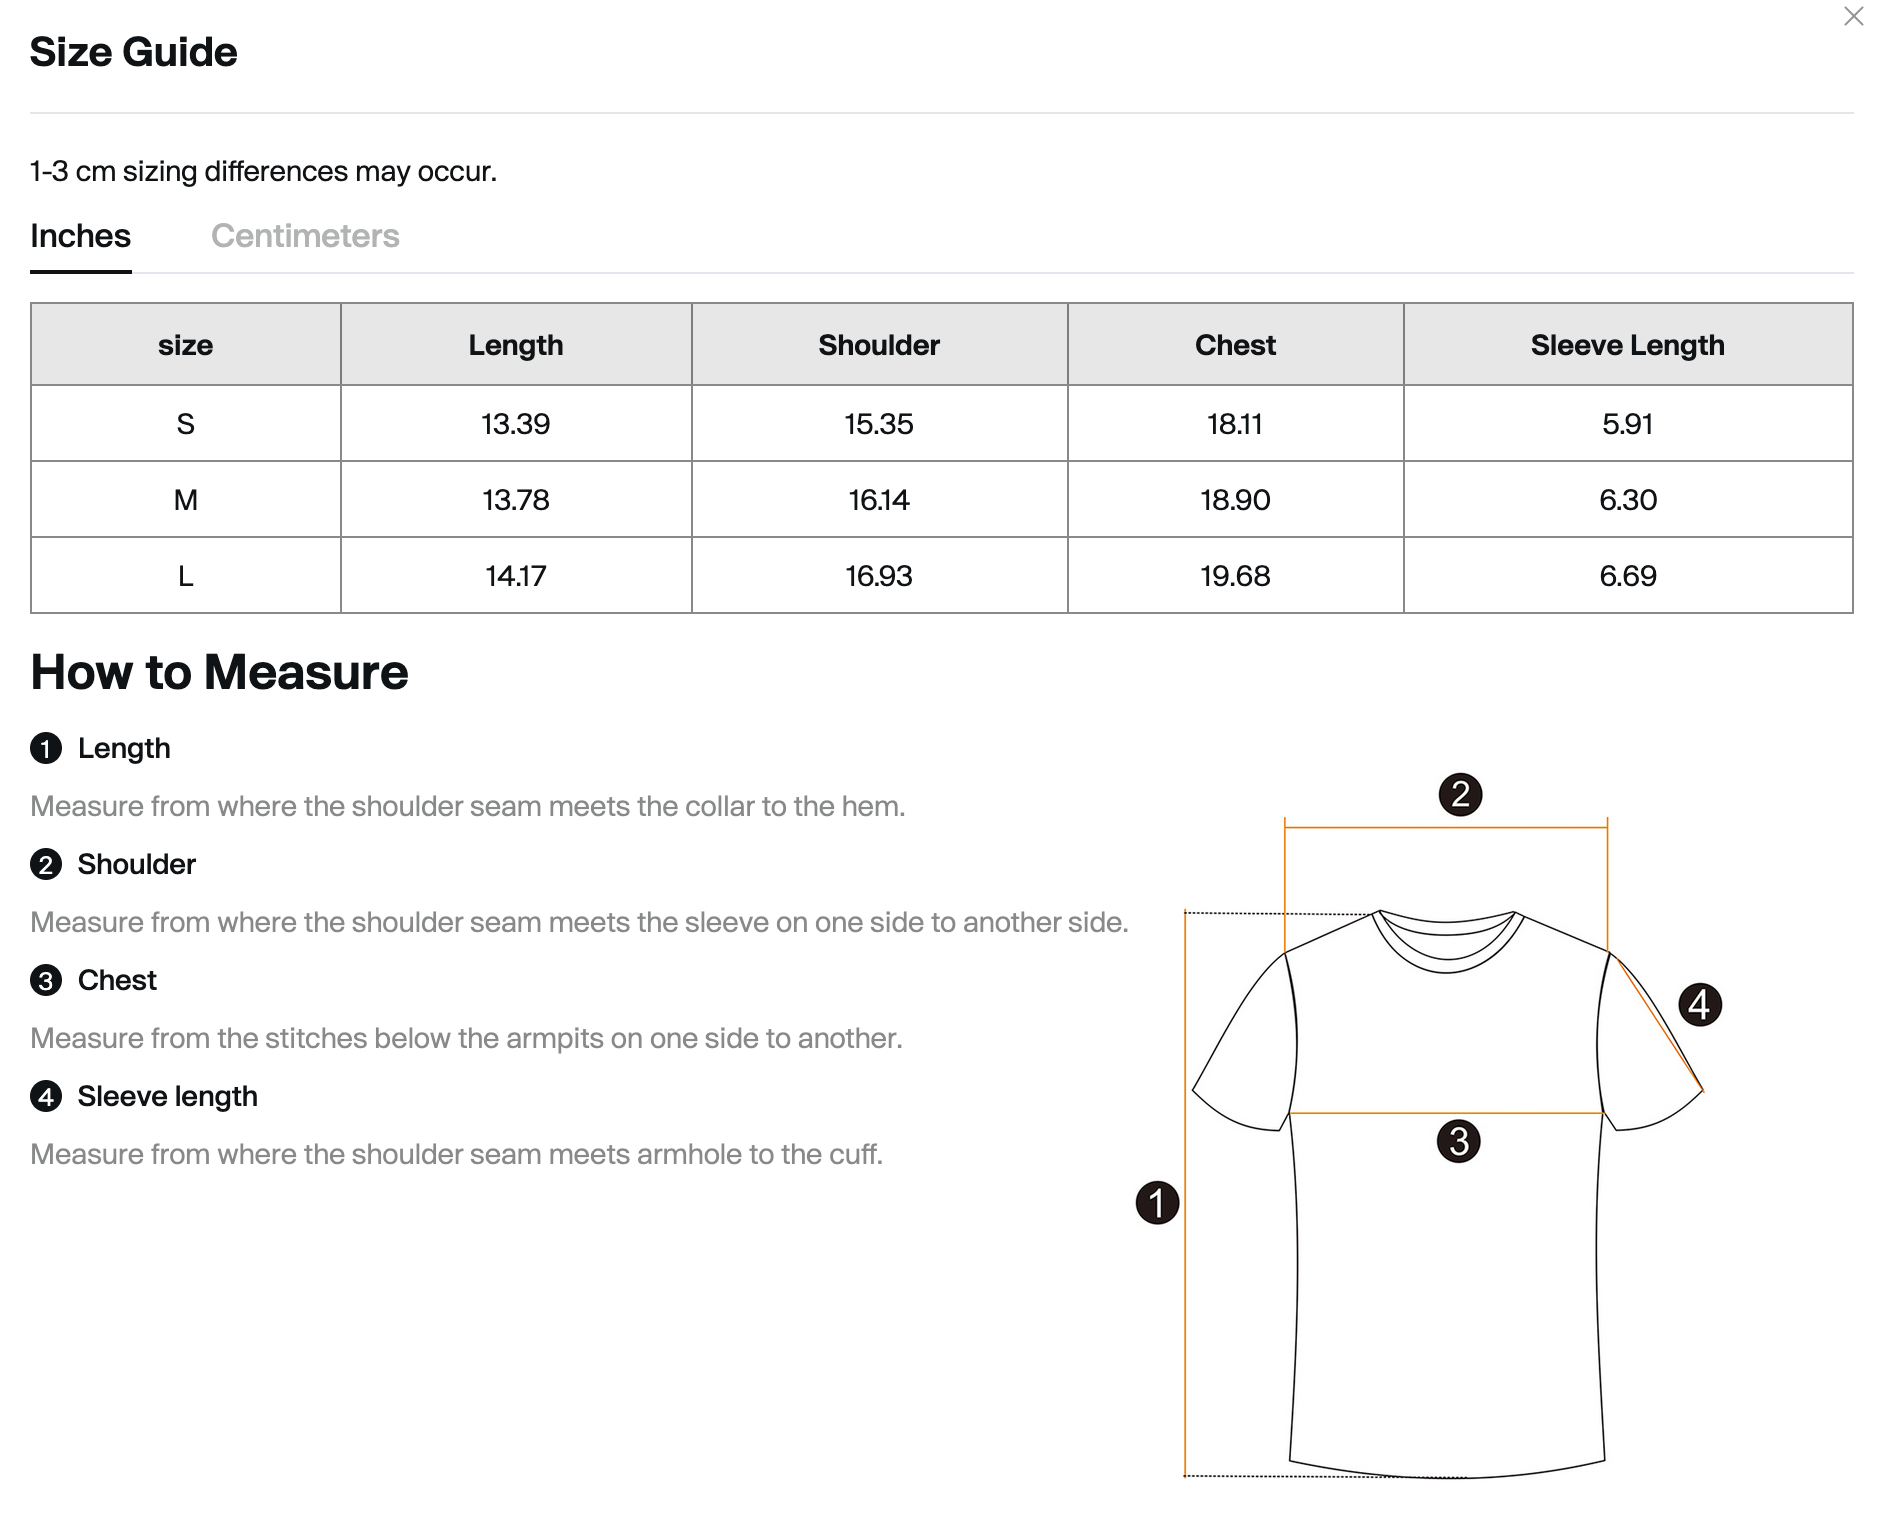Click the Shoulder column header
Viewport: 1880px width, 1540px height.
[x=879, y=345]
